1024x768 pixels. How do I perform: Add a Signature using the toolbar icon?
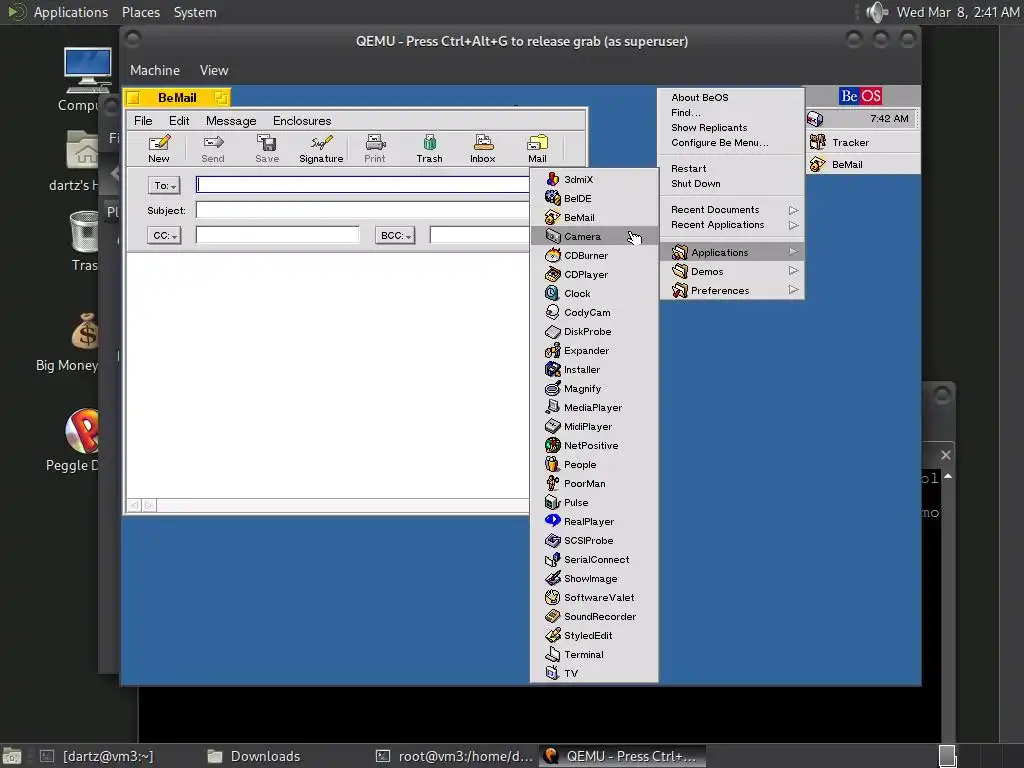point(321,148)
